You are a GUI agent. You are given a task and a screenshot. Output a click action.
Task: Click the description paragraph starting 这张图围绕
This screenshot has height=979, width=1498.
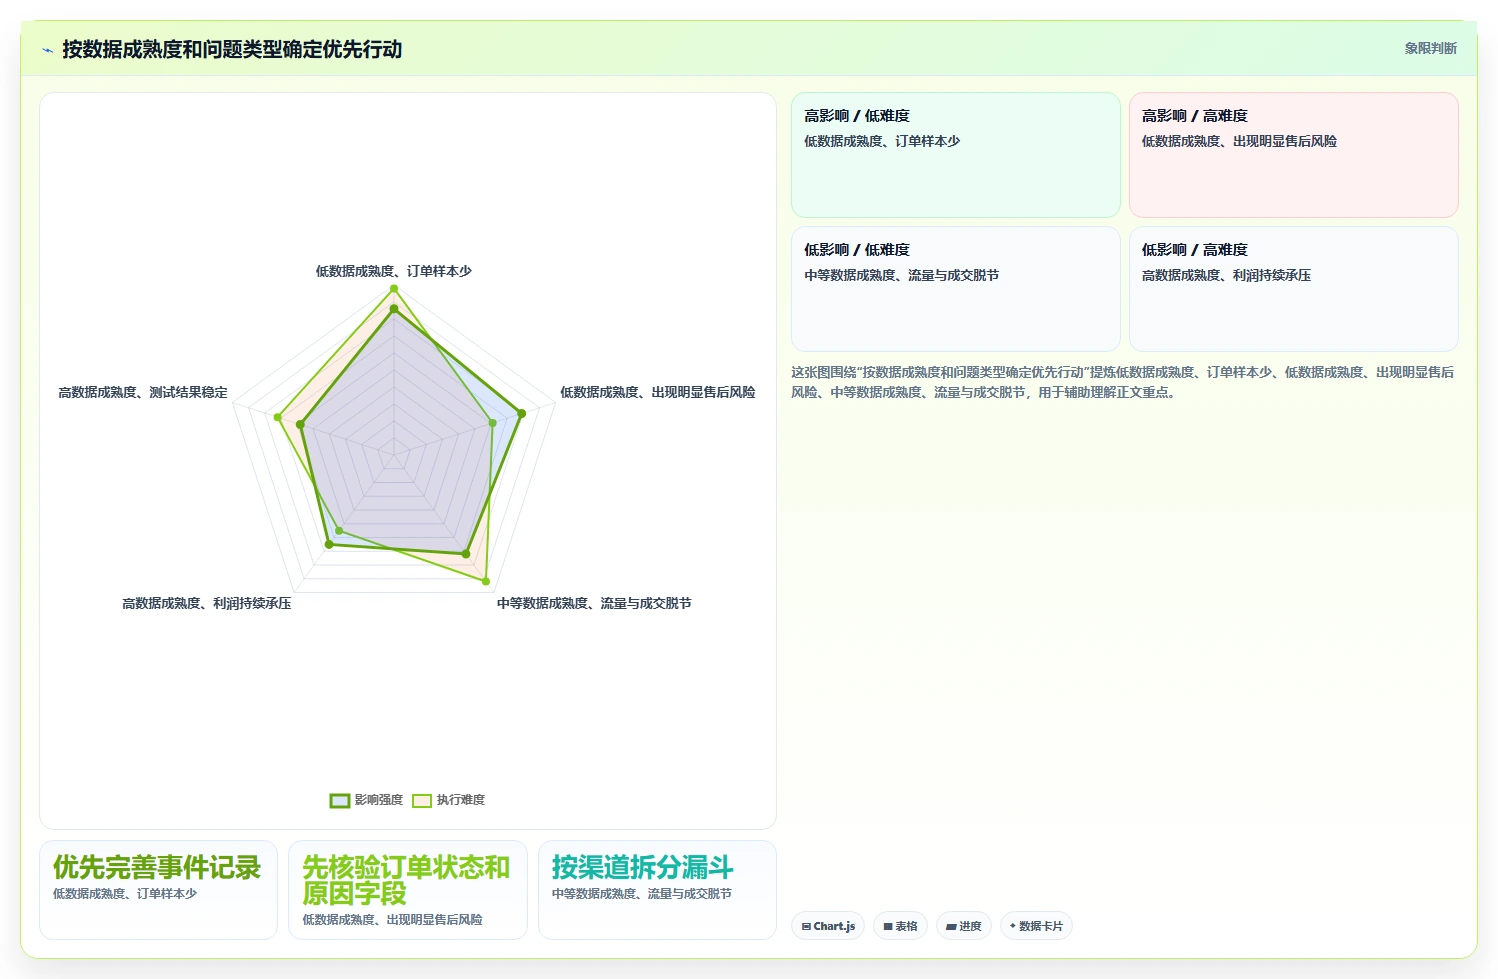point(1123,382)
